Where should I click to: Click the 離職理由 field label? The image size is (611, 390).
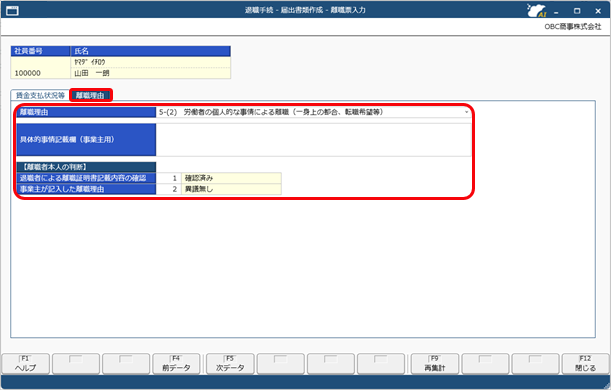click(86, 112)
